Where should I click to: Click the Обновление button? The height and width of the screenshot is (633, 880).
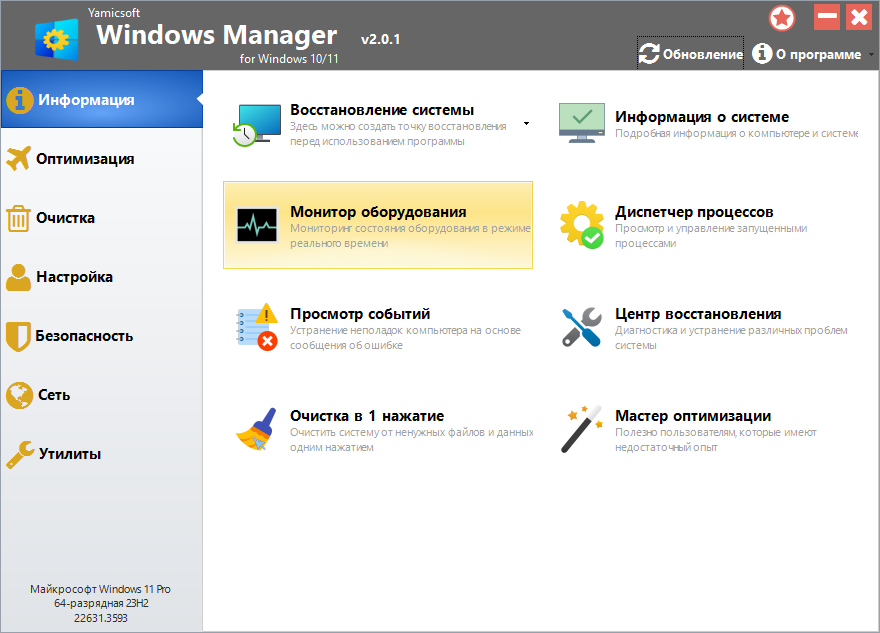pyautogui.click(x=691, y=55)
